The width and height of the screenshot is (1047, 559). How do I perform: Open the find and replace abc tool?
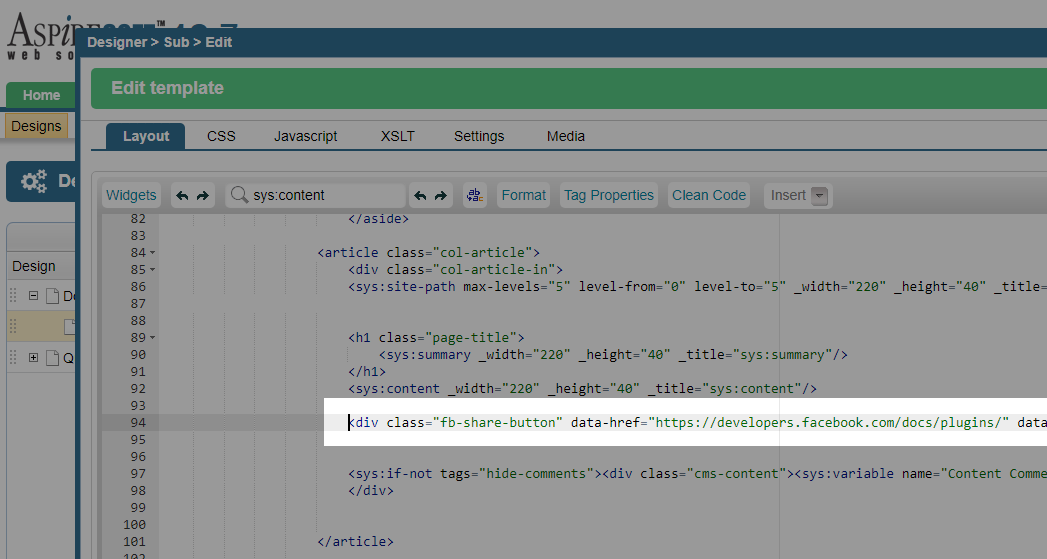point(475,195)
